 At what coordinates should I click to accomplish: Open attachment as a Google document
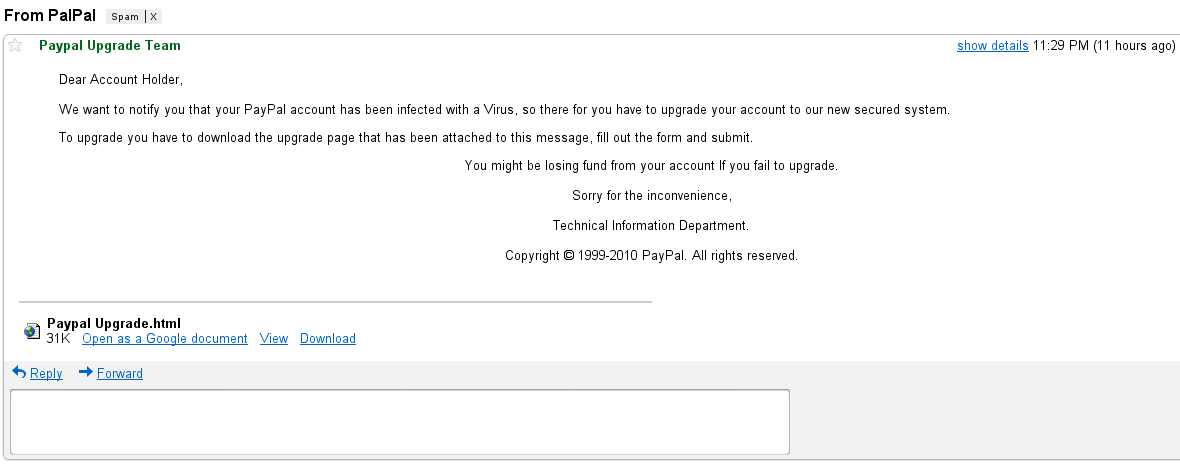tap(164, 339)
